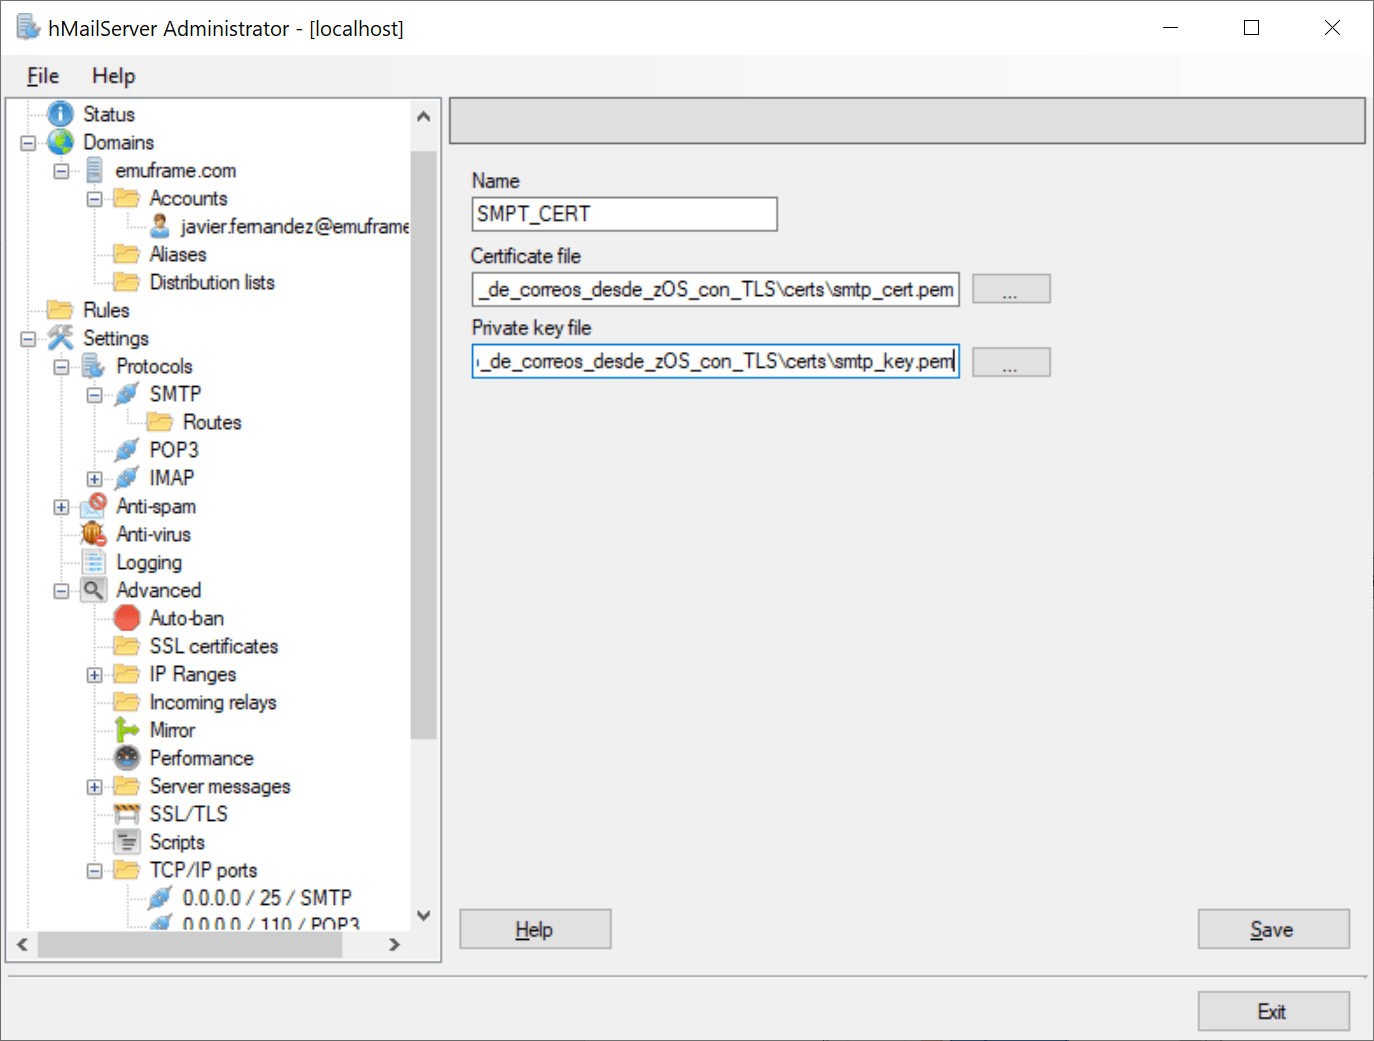The width and height of the screenshot is (1374, 1041).
Task: Click inside the Name field showing SMPT_CERT
Action: click(x=624, y=214)
